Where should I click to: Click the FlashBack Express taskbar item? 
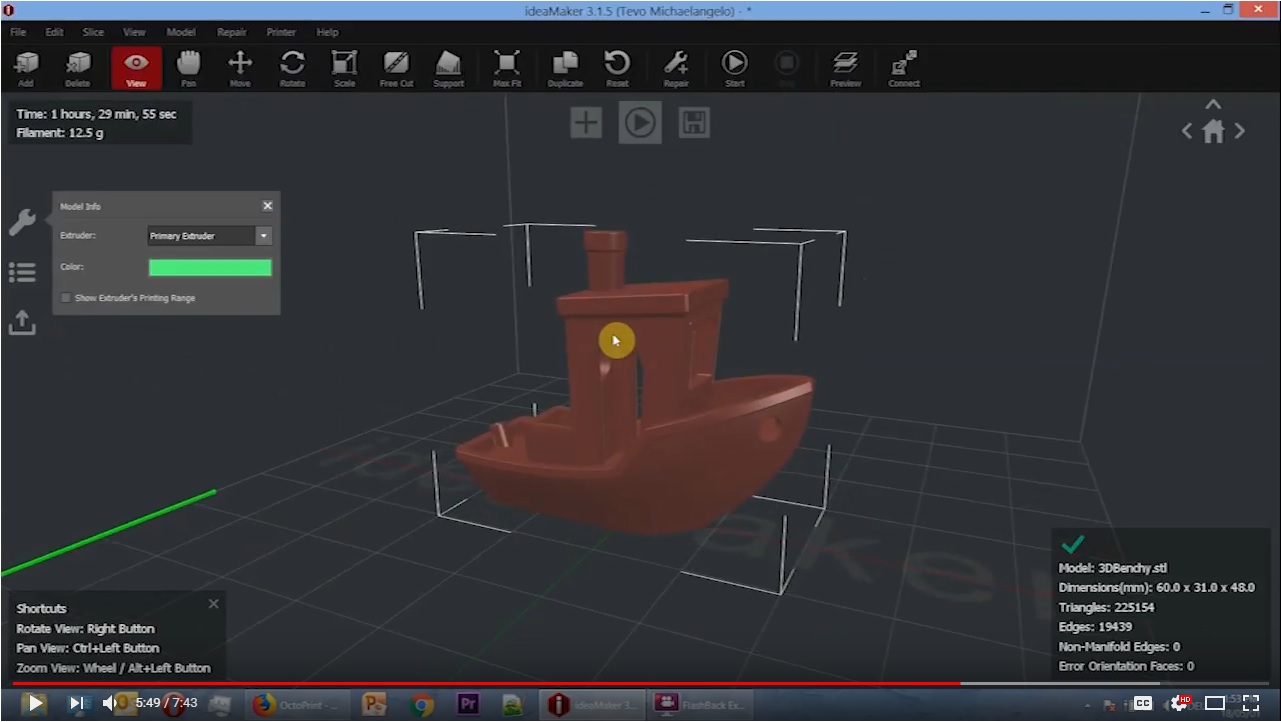pos(700,704)
